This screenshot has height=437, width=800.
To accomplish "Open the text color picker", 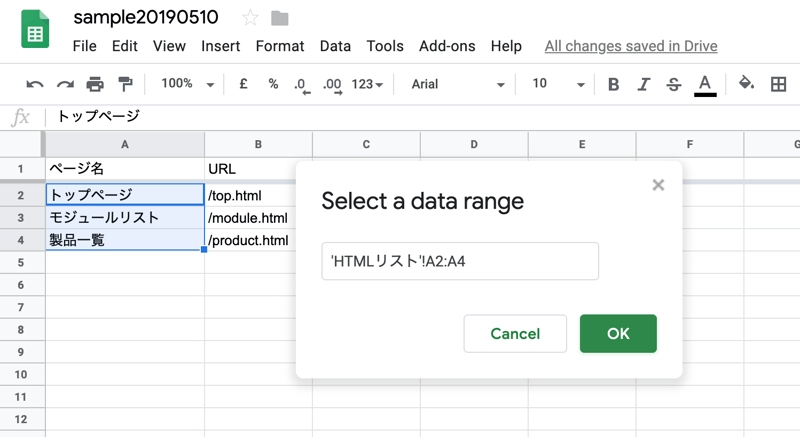I will pyautogui.click(x=705, y=84).
